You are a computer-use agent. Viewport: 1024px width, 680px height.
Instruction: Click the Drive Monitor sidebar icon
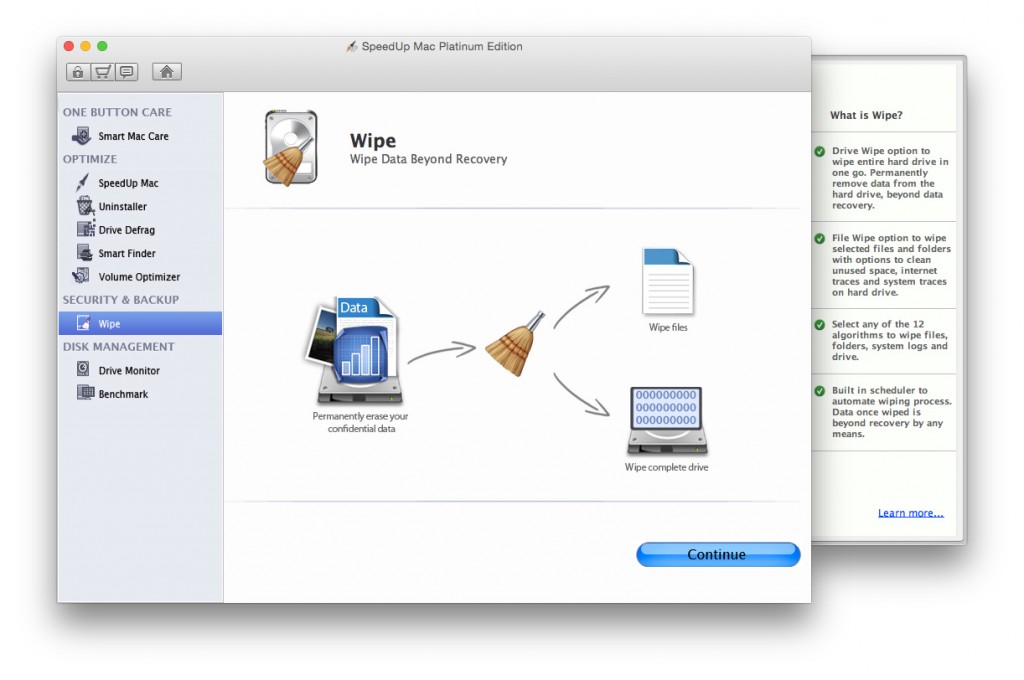click(x=84, y=370)
